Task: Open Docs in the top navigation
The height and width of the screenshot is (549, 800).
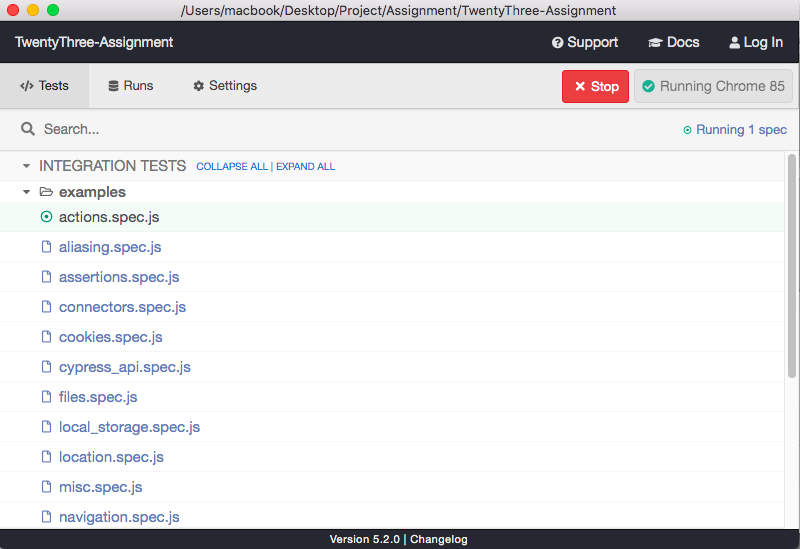Action: point(673,42)
